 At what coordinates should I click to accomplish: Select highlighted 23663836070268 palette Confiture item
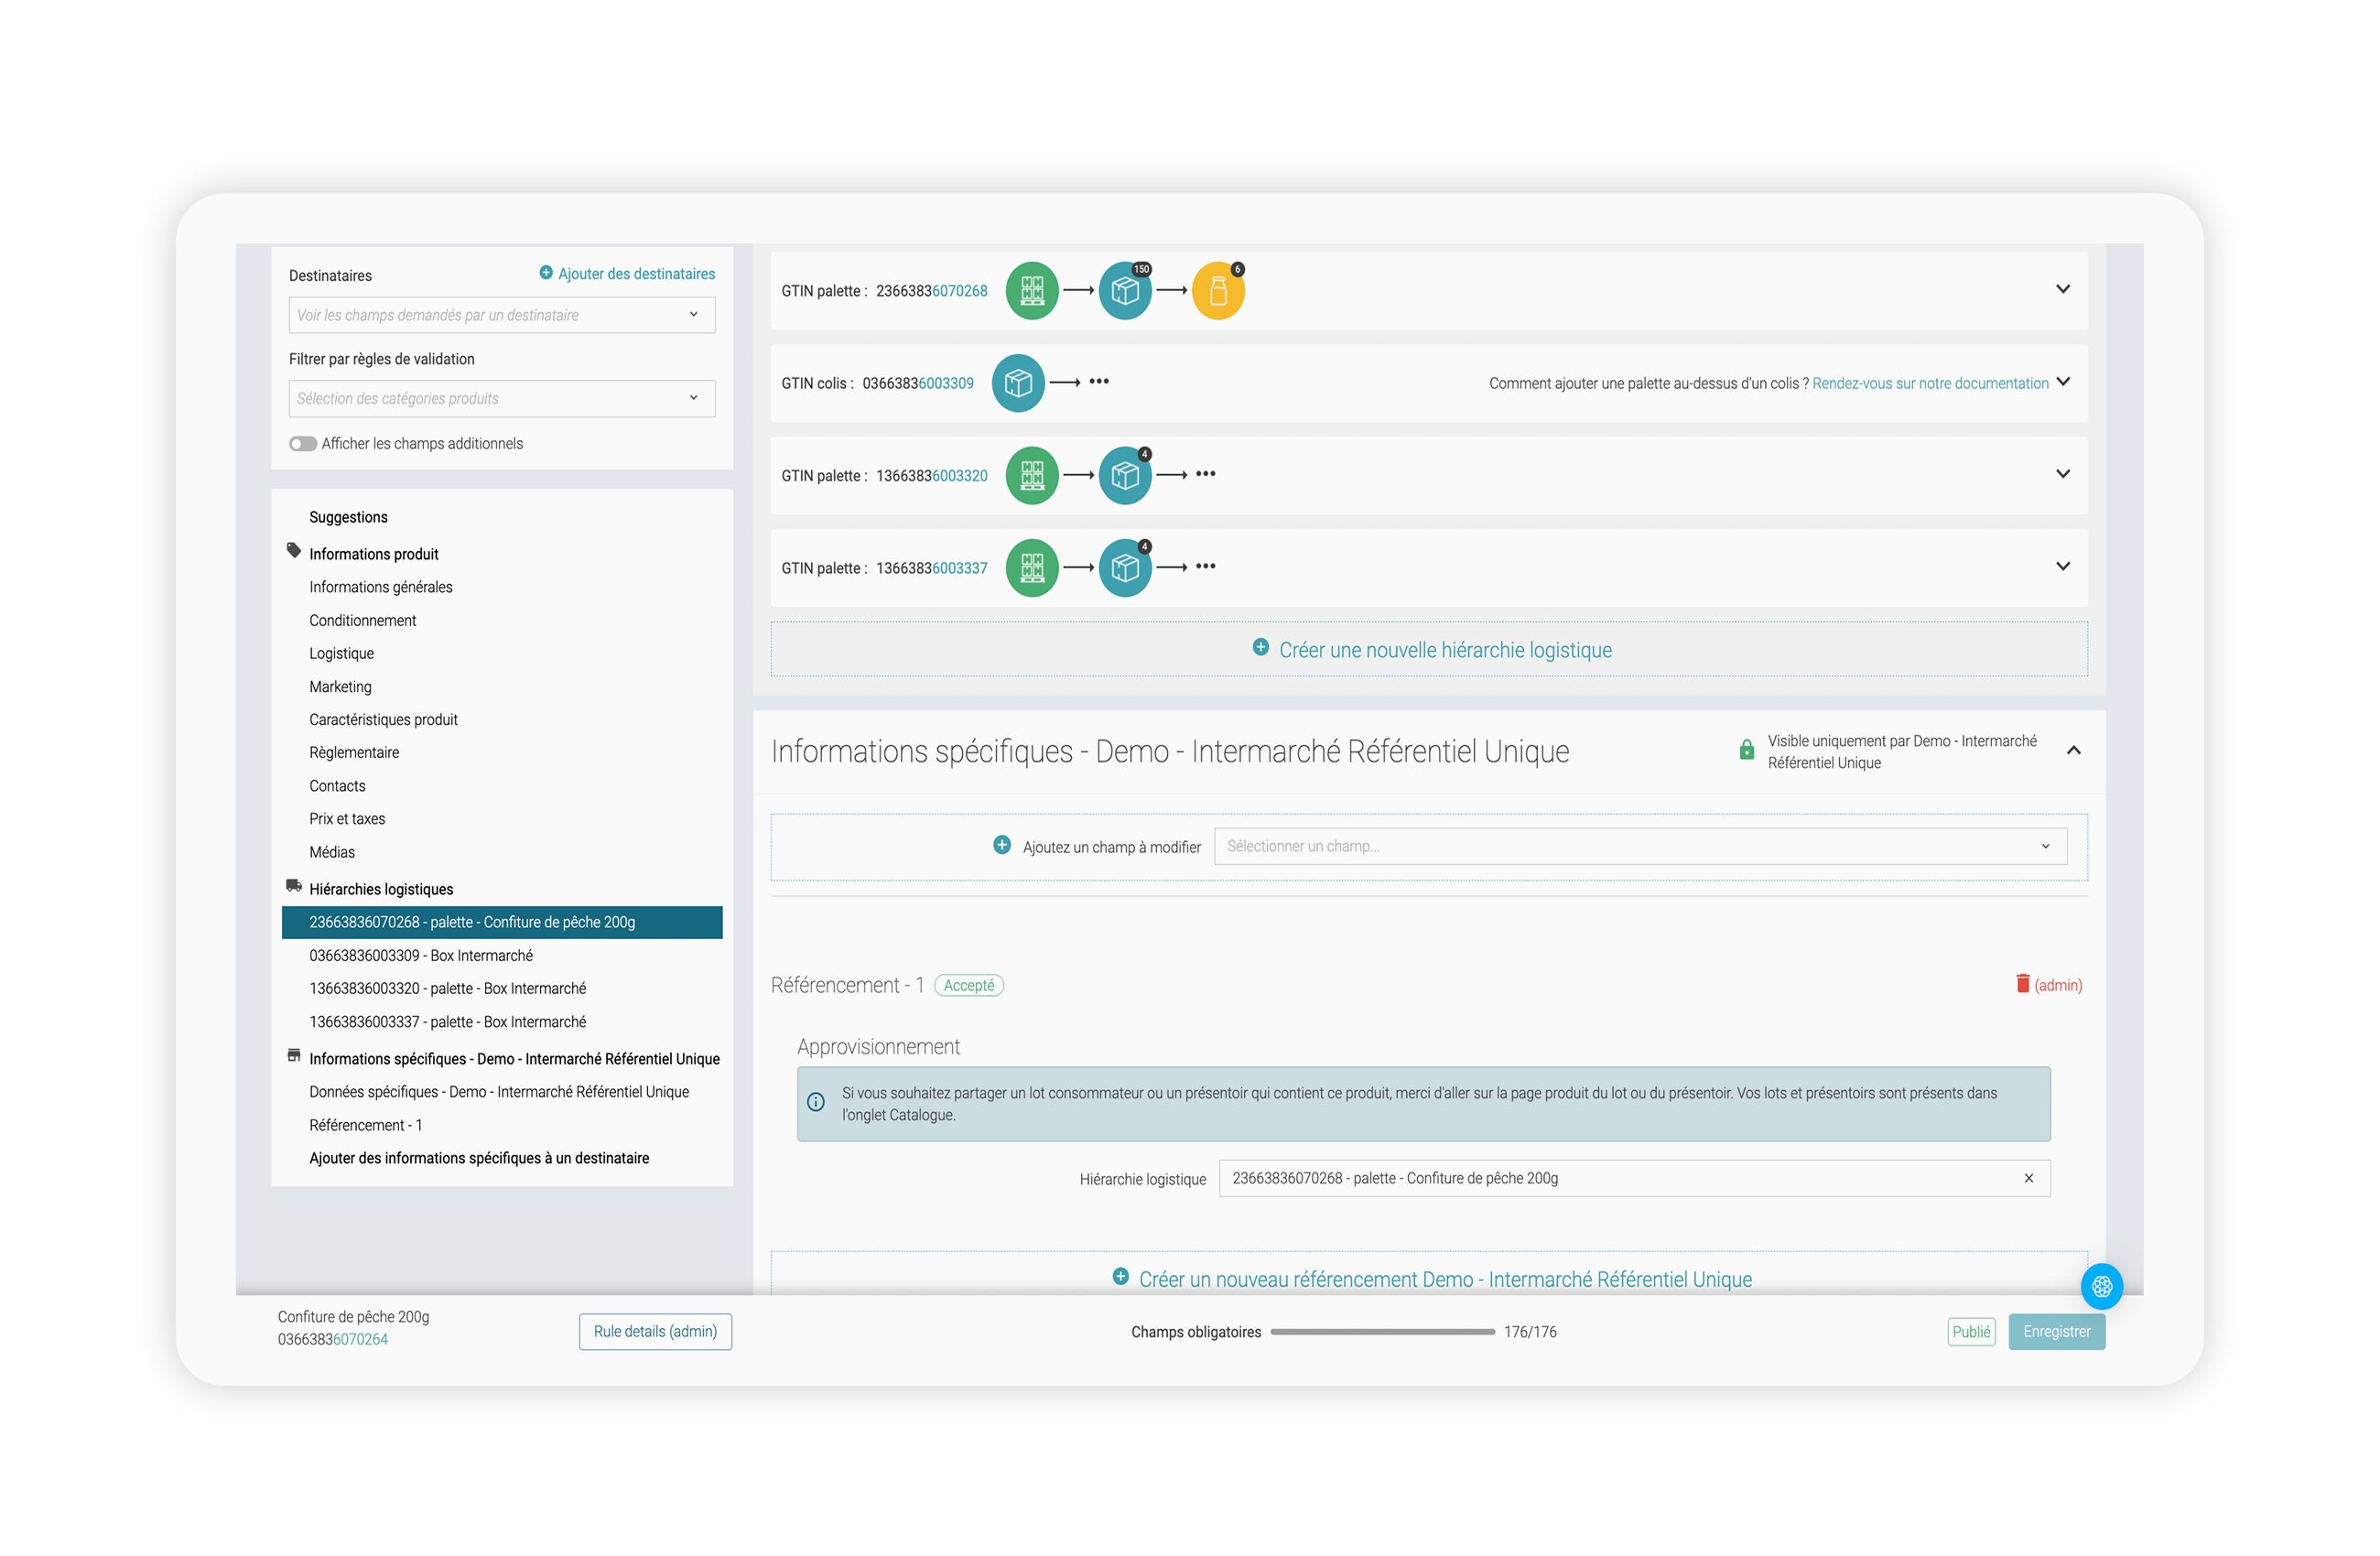[x=502, y=922]
